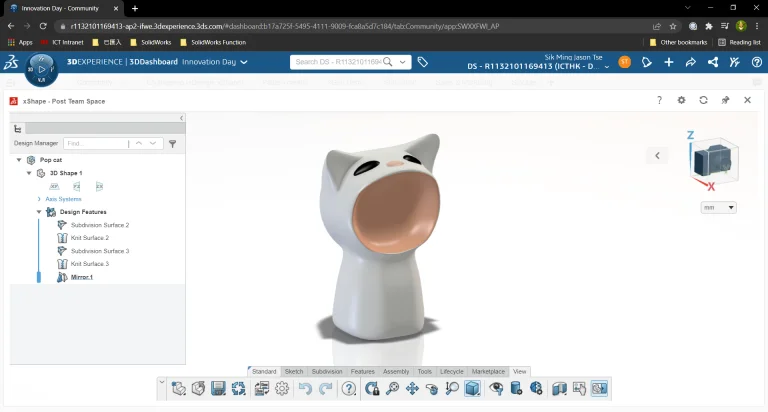Toggle the pin icon on xShape panel
Viewport: 768px width, 412px height.
(x=725, y=100)
